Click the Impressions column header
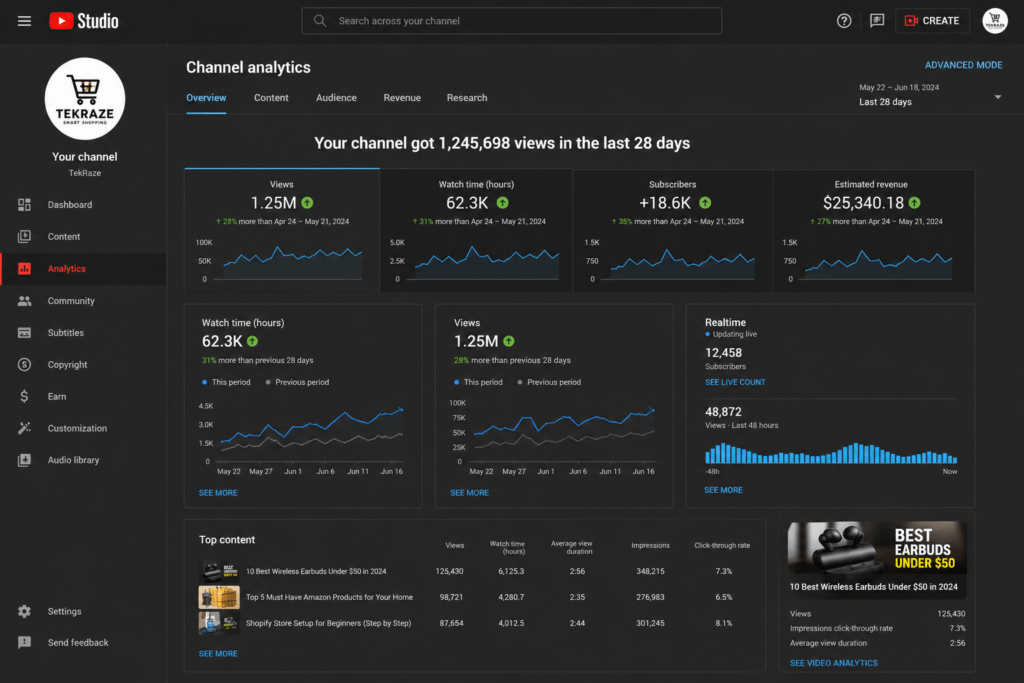Image resolution: width=1024 pixels, height=683 pixels. [x=650, y=546]
